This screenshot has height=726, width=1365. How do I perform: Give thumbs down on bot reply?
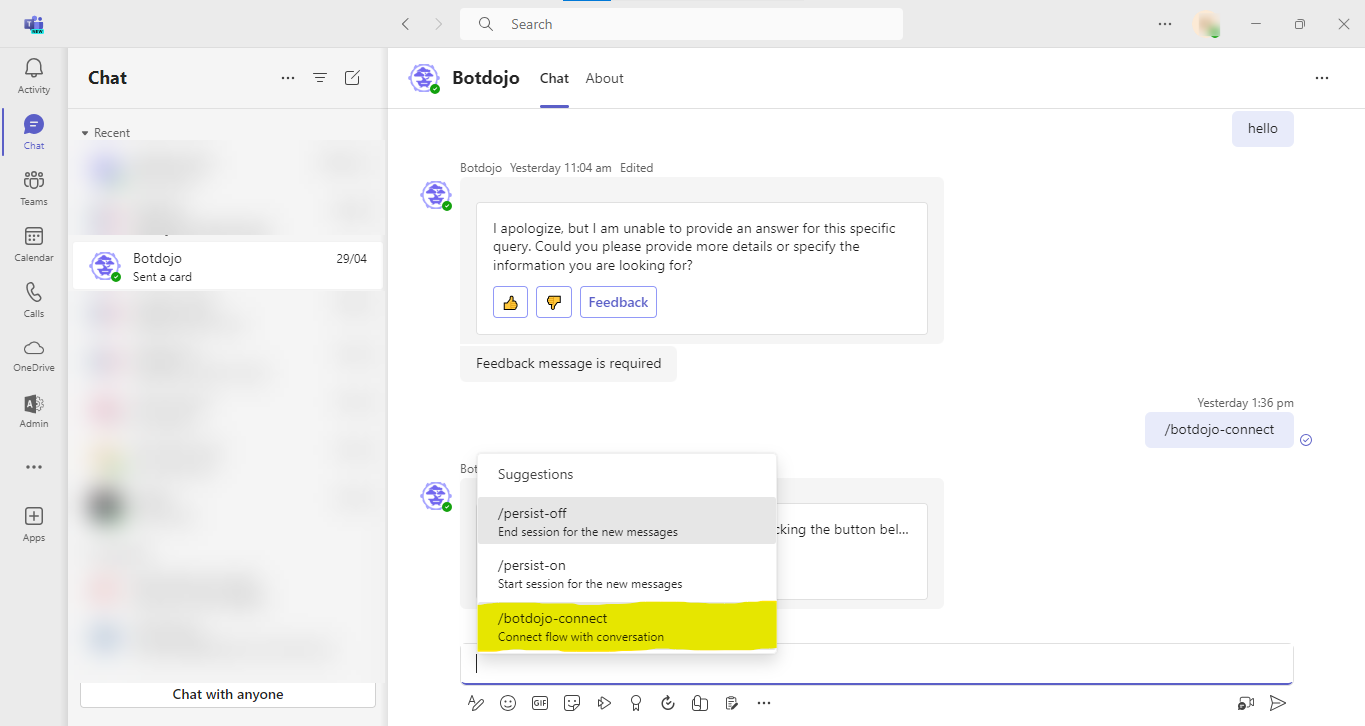(x=554, y=302)
